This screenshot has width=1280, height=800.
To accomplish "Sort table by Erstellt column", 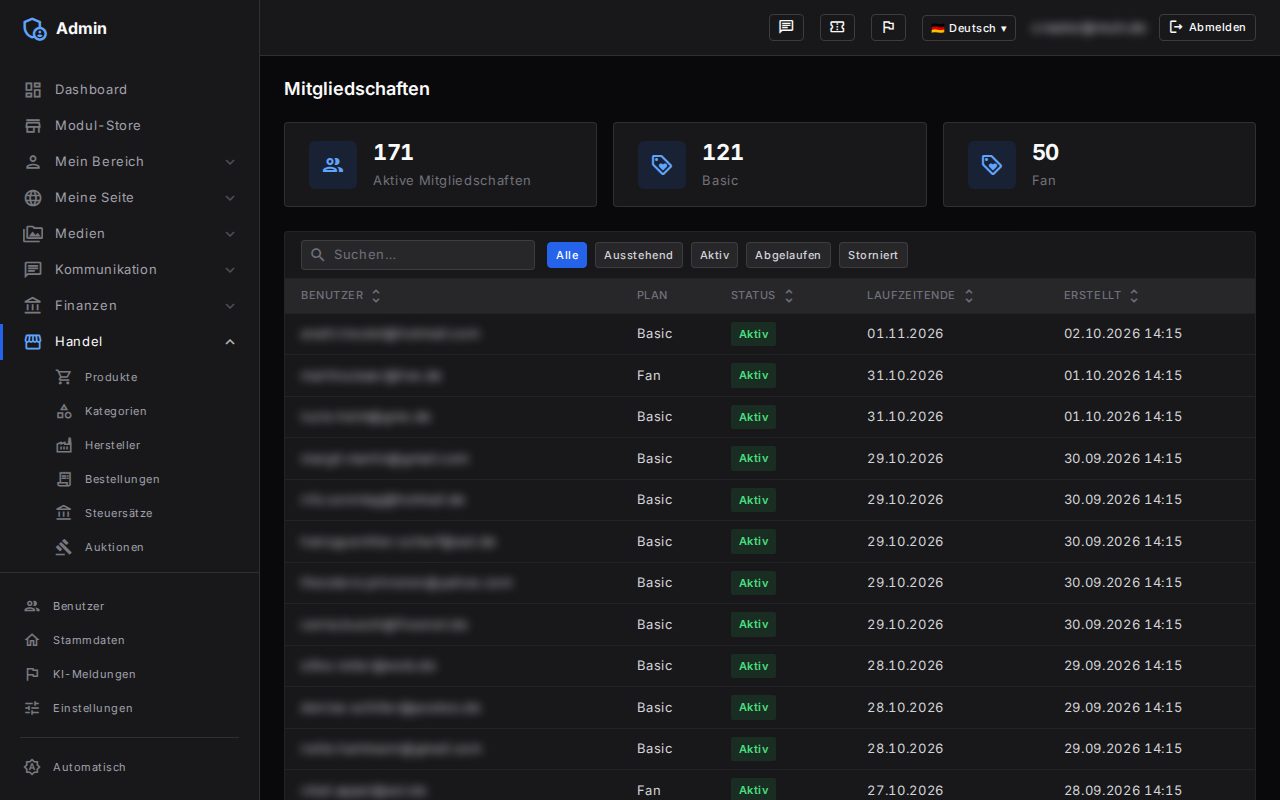I will [1101, 296].
